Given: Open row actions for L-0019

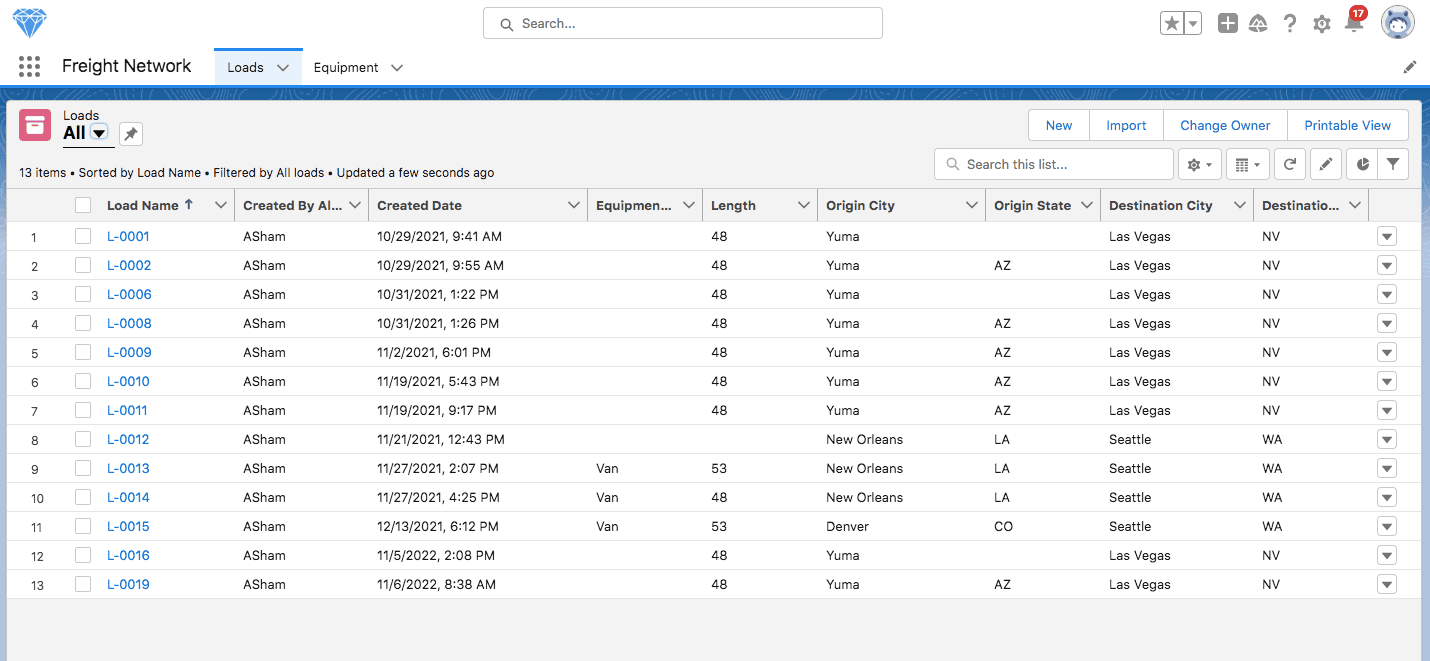Looking at the screenshot, I should click(x=1386, y=585).
